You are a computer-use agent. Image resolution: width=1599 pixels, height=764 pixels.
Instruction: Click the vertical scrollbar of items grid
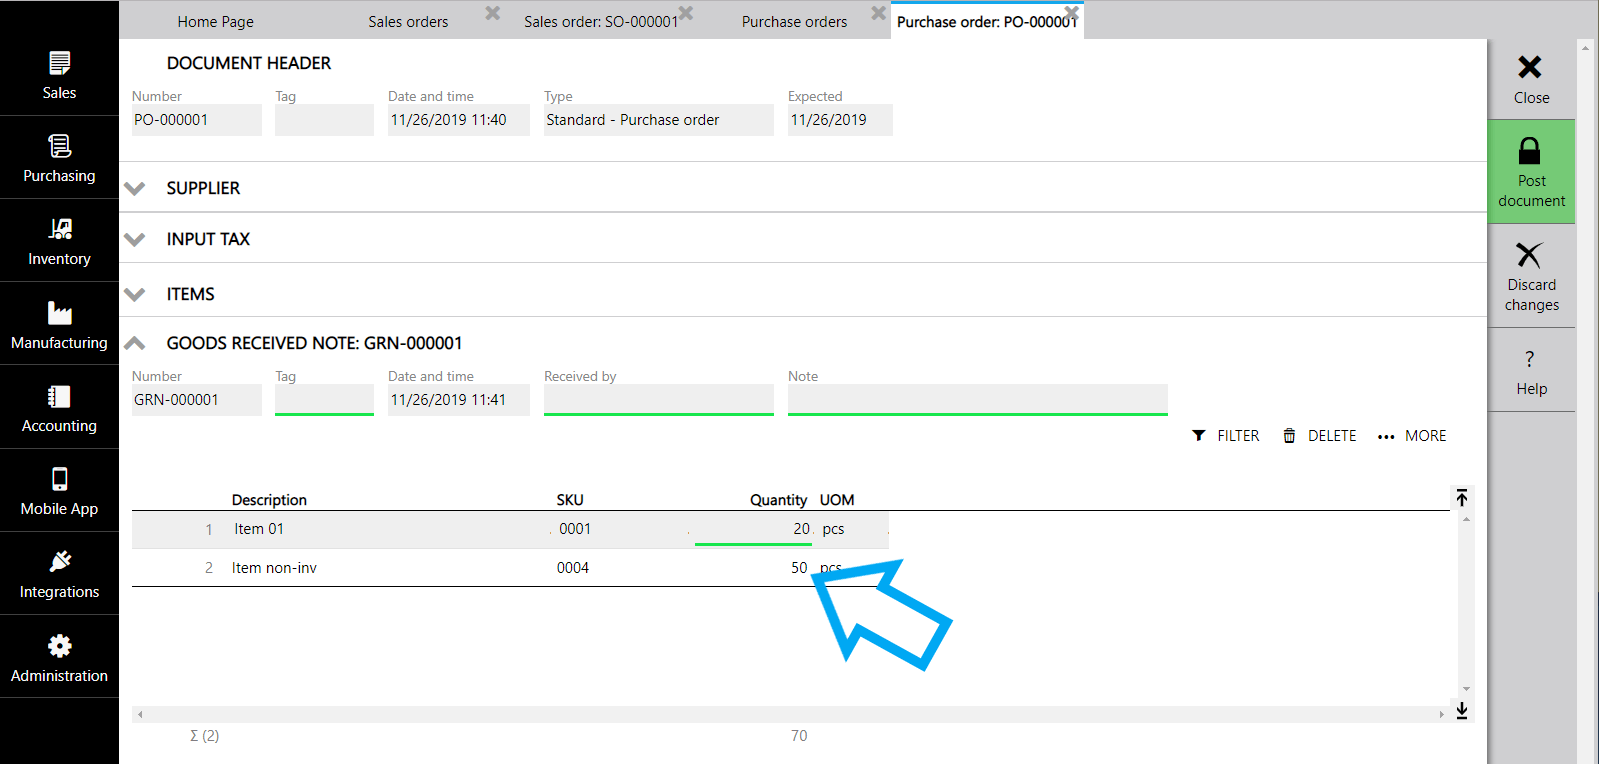pos(1466,604)
